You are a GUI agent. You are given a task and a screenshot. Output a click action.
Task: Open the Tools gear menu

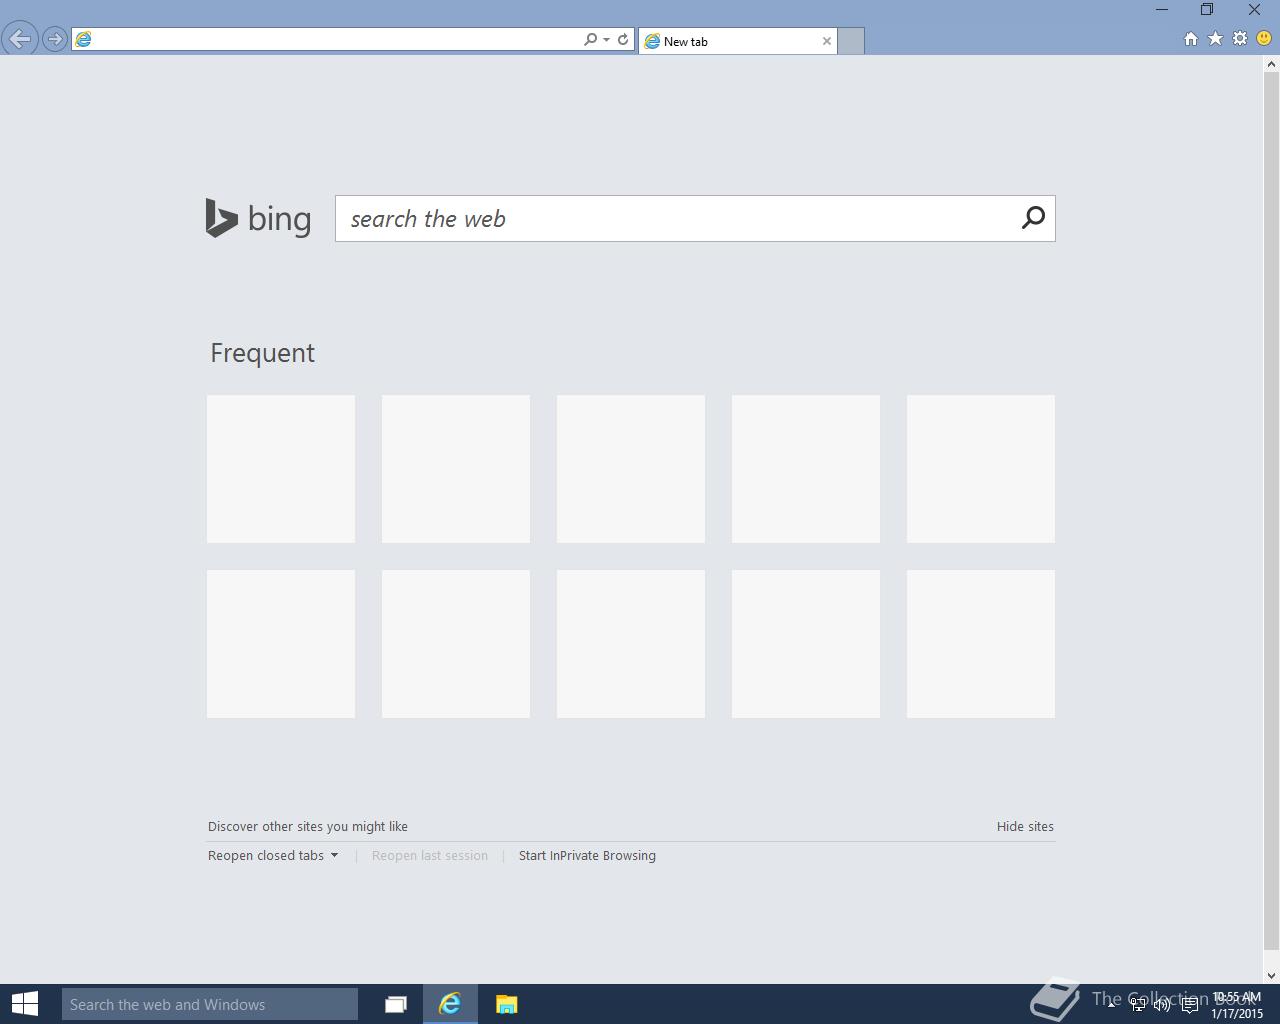pyautogui.click(x=1240, y=38)
